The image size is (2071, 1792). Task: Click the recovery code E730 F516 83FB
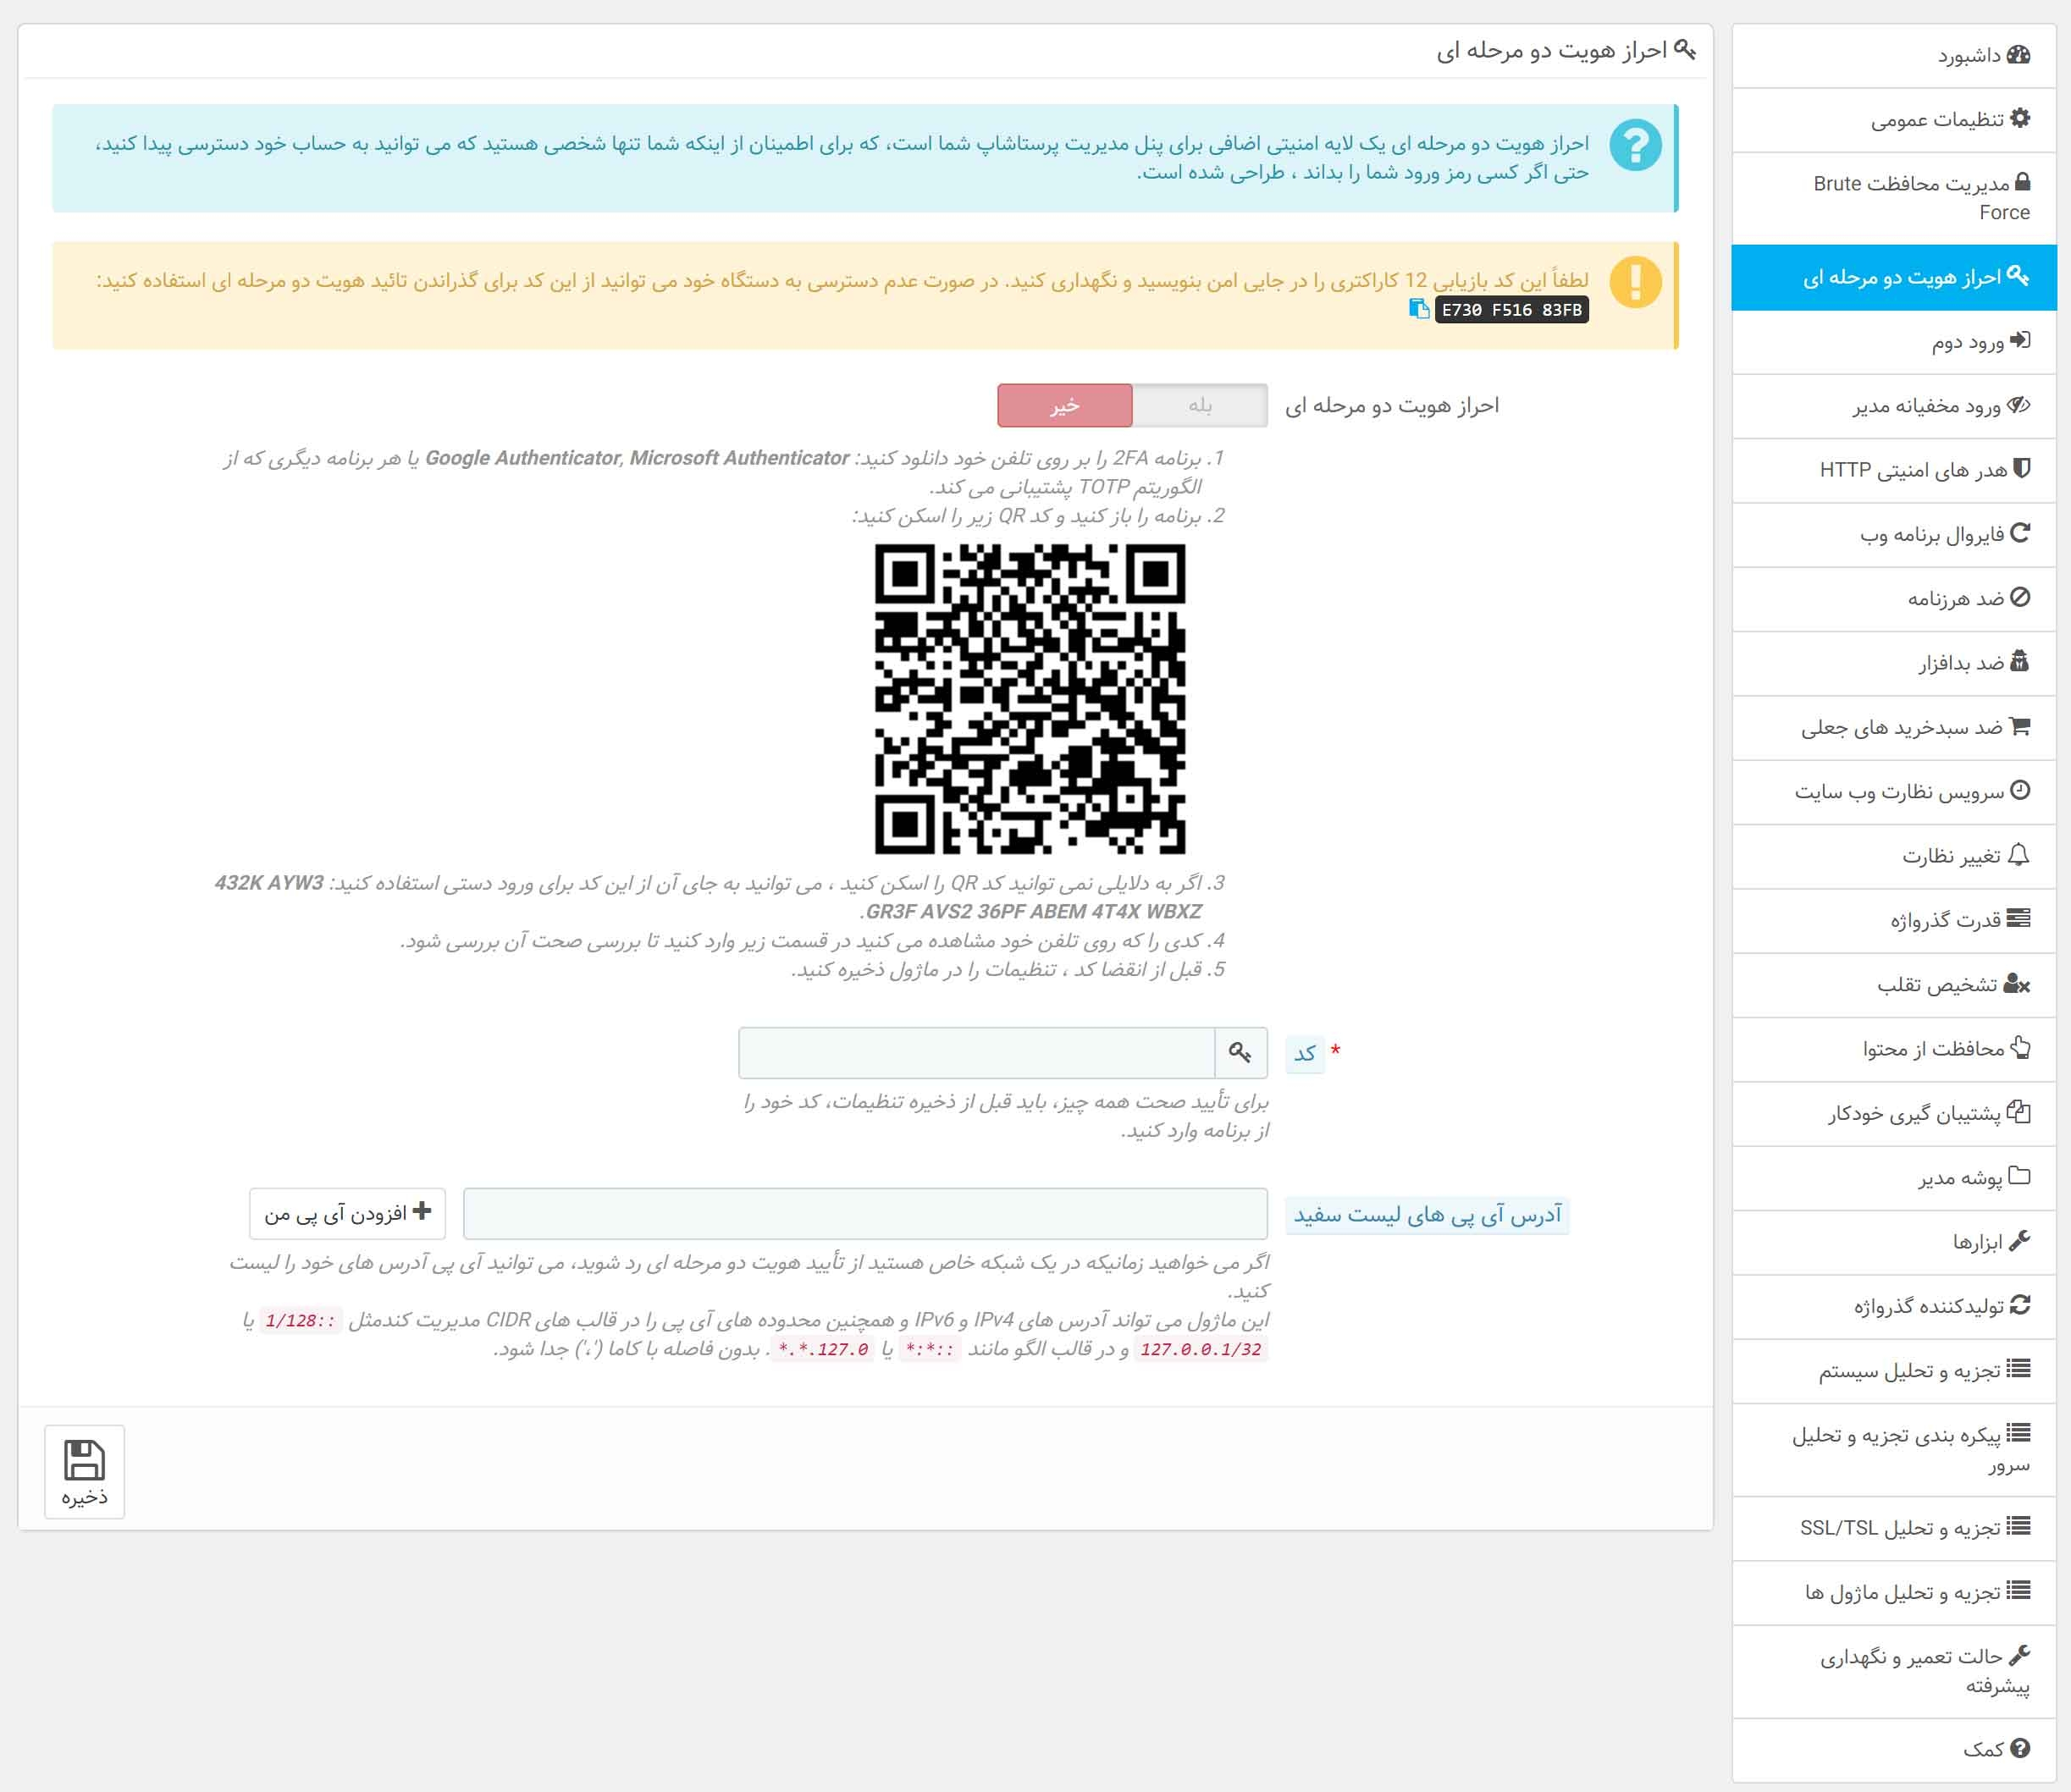click(x=1511, y=310)
